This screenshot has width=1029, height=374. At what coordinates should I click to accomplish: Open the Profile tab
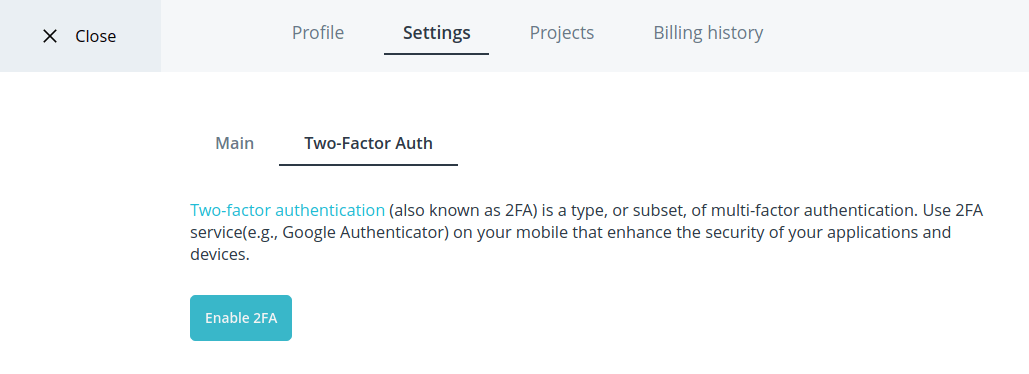point(318,33)
